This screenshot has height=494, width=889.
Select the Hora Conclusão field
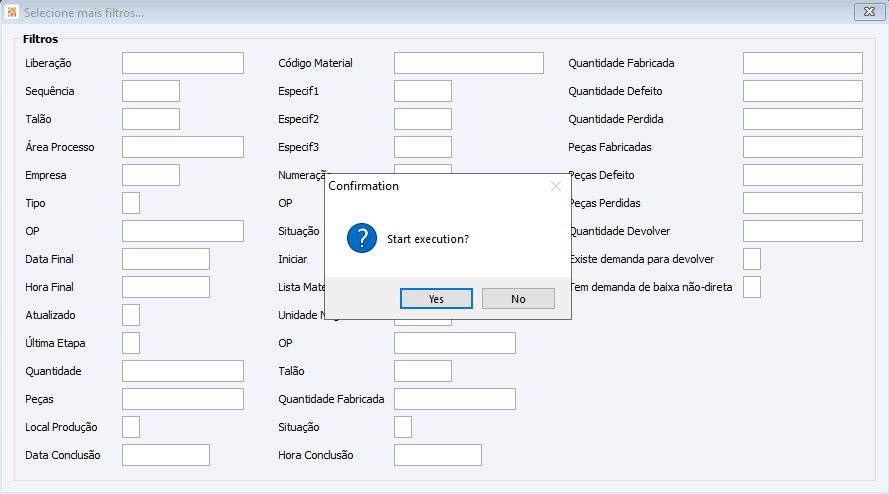pyautogui.click(x=438, y=455)
